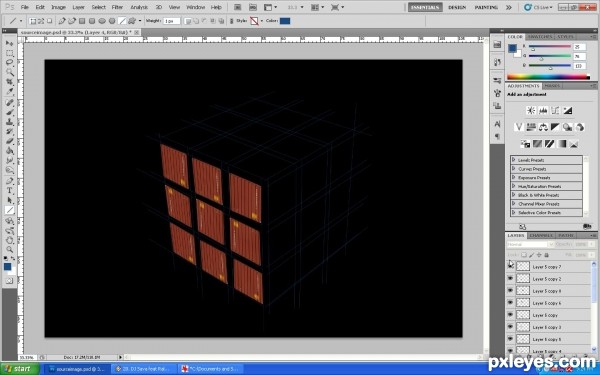This screenshot has width=600, height=375.
Task: Click the Weight input field
Action: [x=172, y=21]
